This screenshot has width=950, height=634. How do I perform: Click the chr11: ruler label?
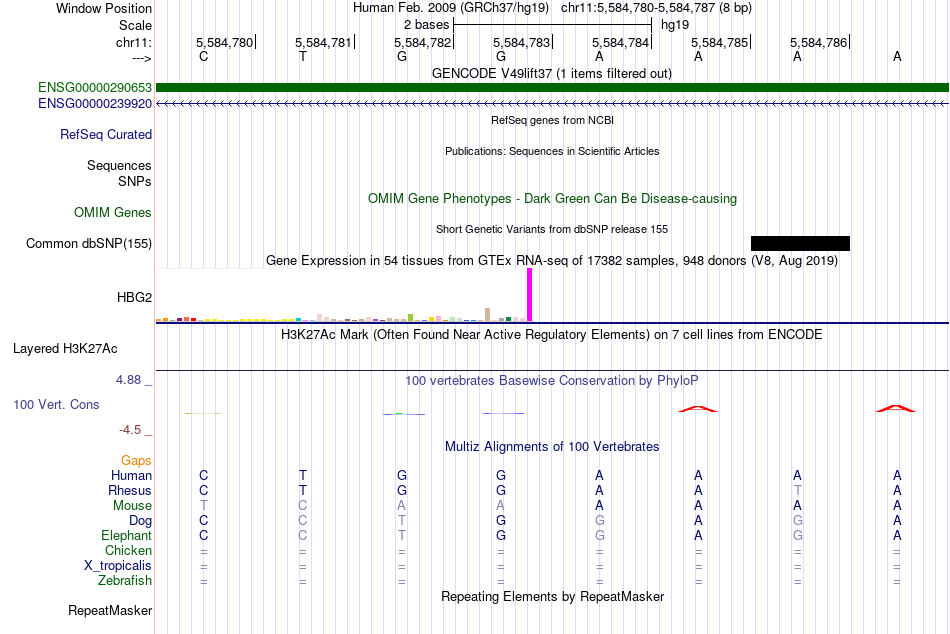(x=134, y=42)
